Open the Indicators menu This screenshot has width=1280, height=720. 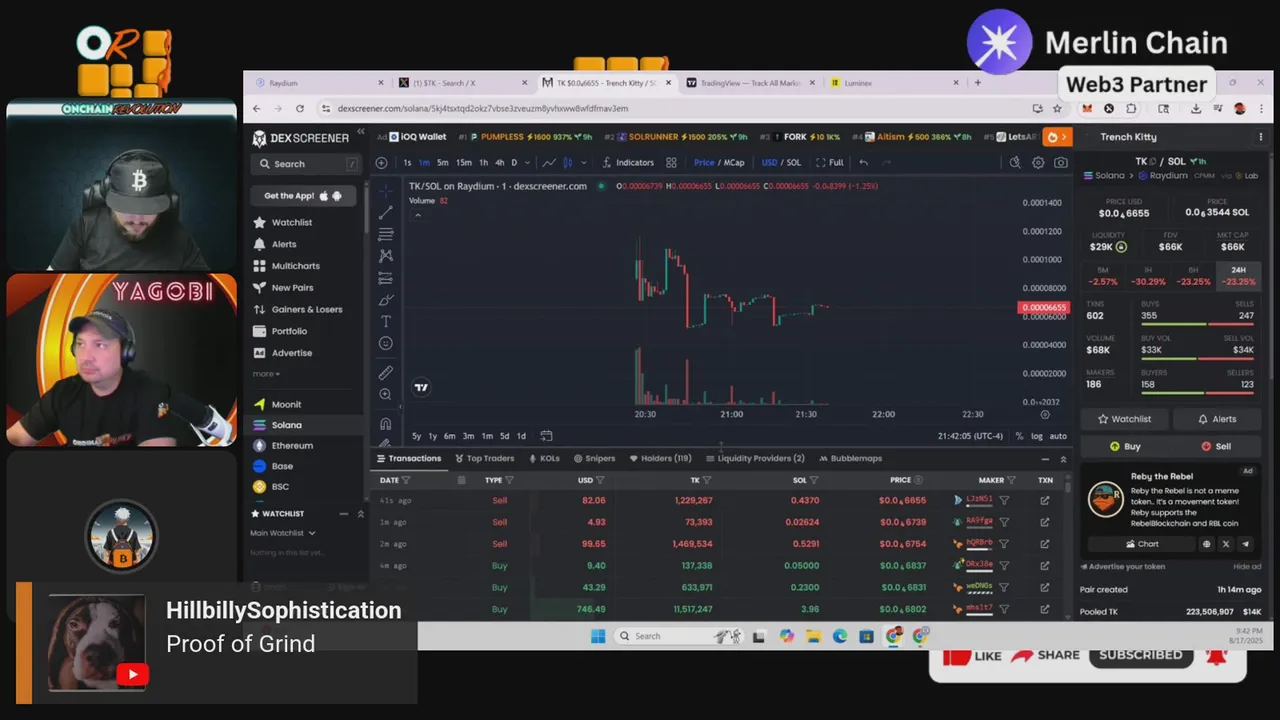628,162
